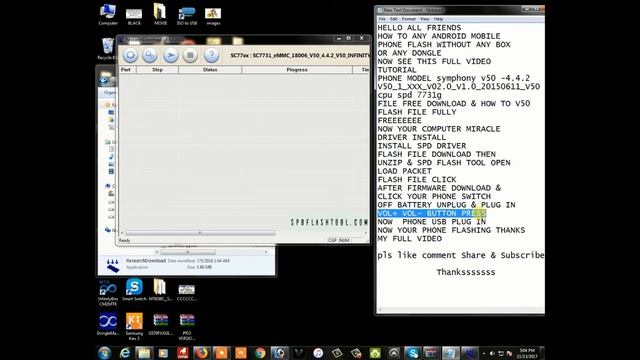Screen dimensions: 640x360
Task: Open Skype from the taskbar
Action: [413, 353]
